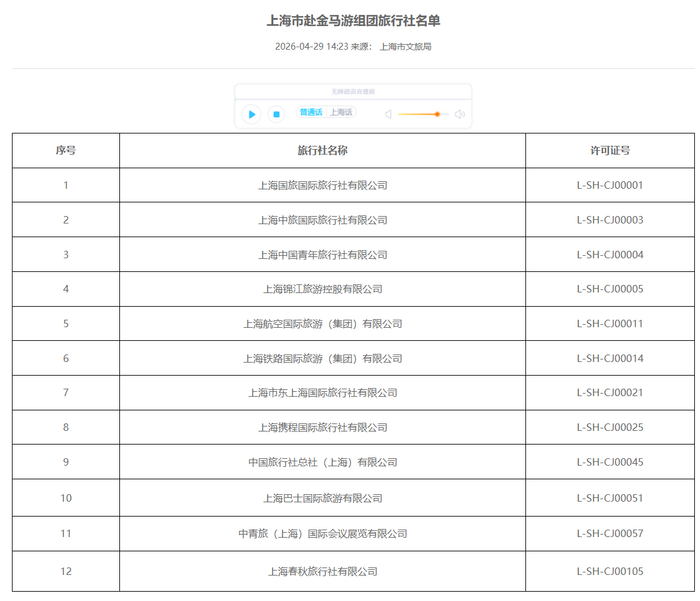
Task: Click license number L-SH-CJ00051
Action: [x=610, y=498]
